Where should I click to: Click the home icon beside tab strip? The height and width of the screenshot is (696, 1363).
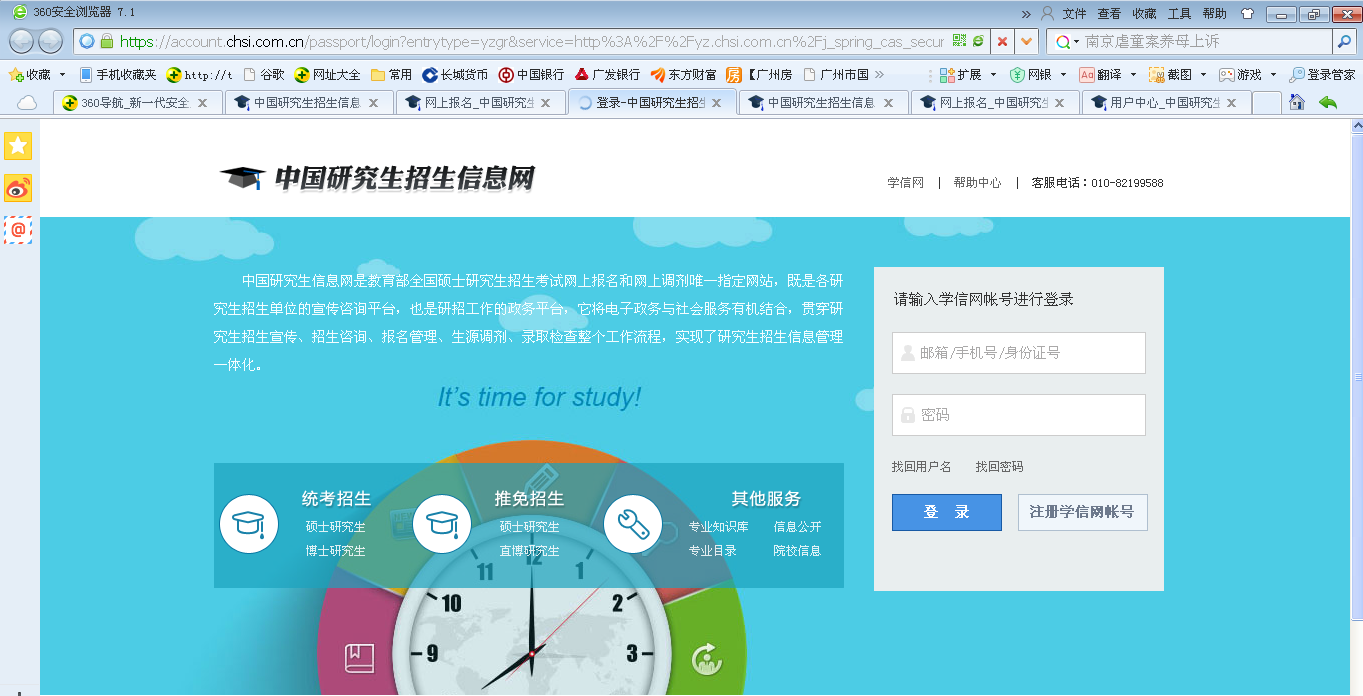pos(1297,102)
